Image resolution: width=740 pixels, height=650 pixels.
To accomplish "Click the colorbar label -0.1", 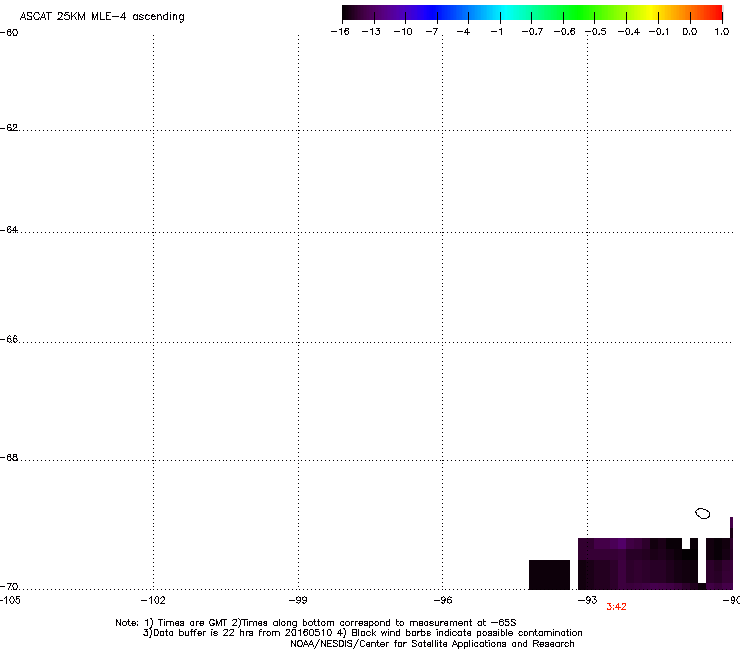I will pyautogui.click(x=659, y=32).
